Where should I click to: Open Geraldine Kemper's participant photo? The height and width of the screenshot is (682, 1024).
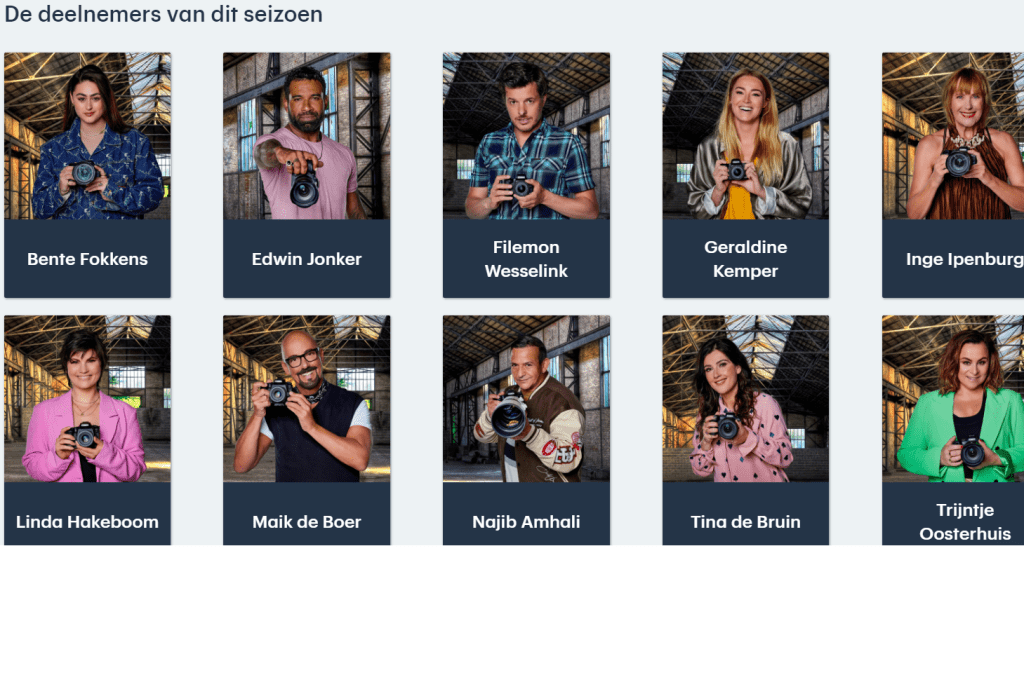(746, 136)
